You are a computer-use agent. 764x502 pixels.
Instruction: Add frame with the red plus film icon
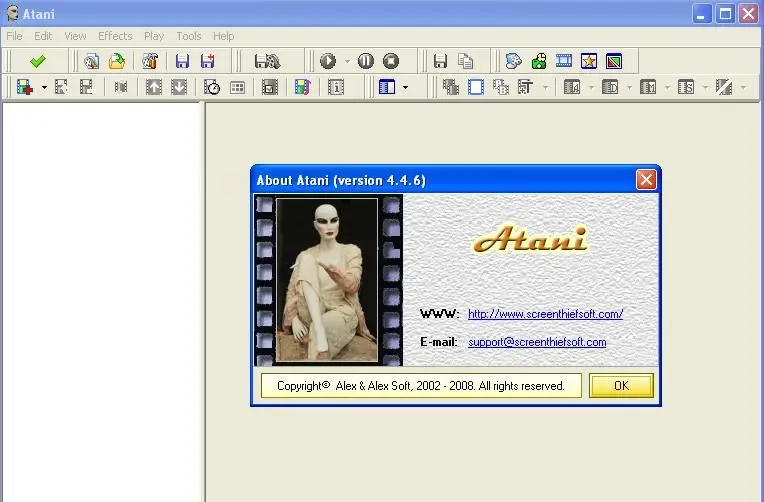pos(25,87)
